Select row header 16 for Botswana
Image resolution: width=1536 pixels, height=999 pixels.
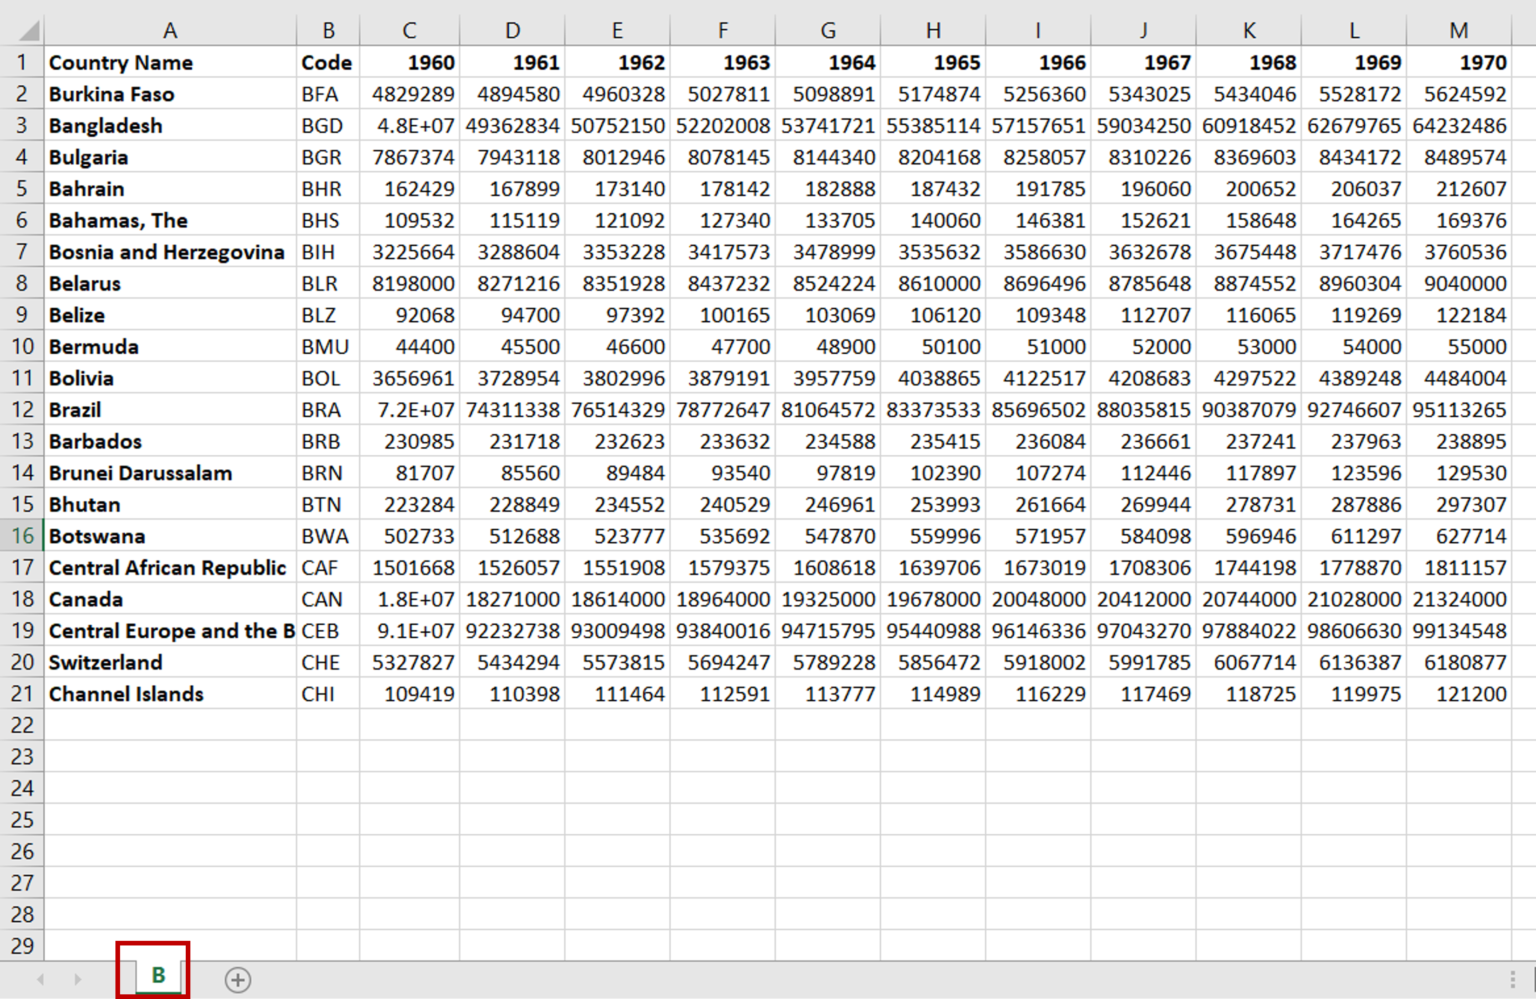tap(22, 536)
